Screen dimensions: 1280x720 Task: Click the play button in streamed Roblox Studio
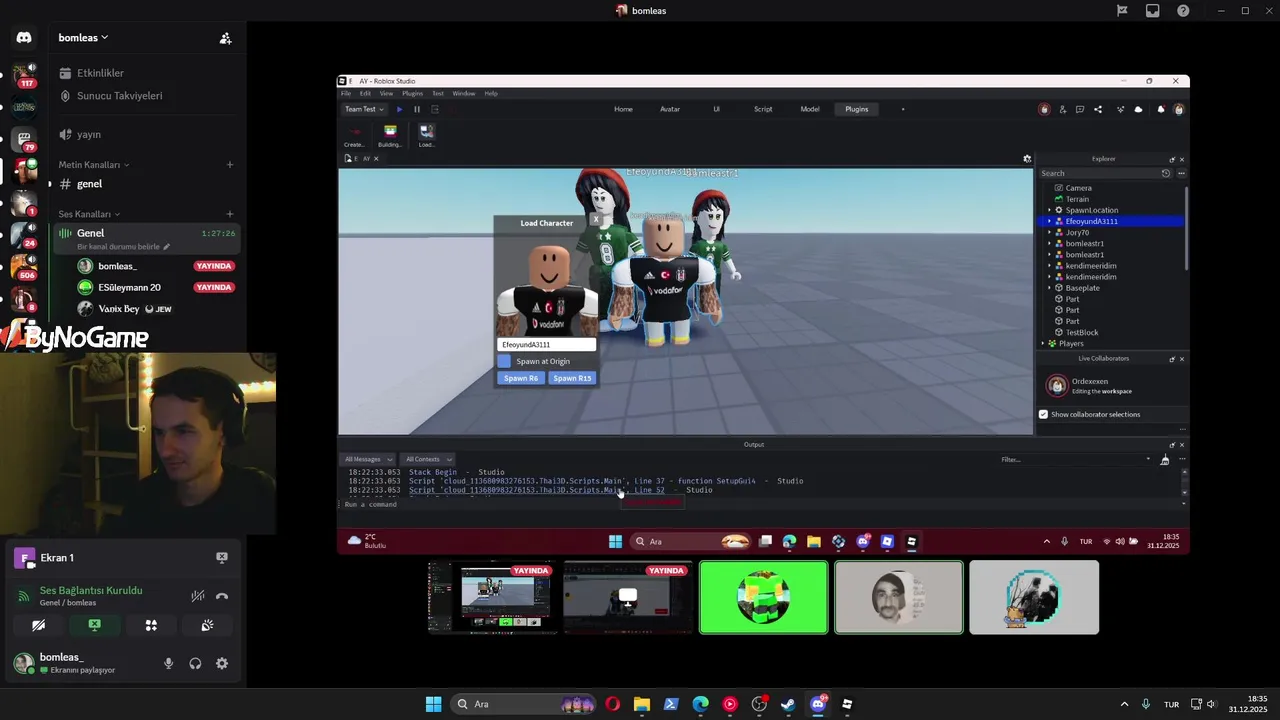399,109
